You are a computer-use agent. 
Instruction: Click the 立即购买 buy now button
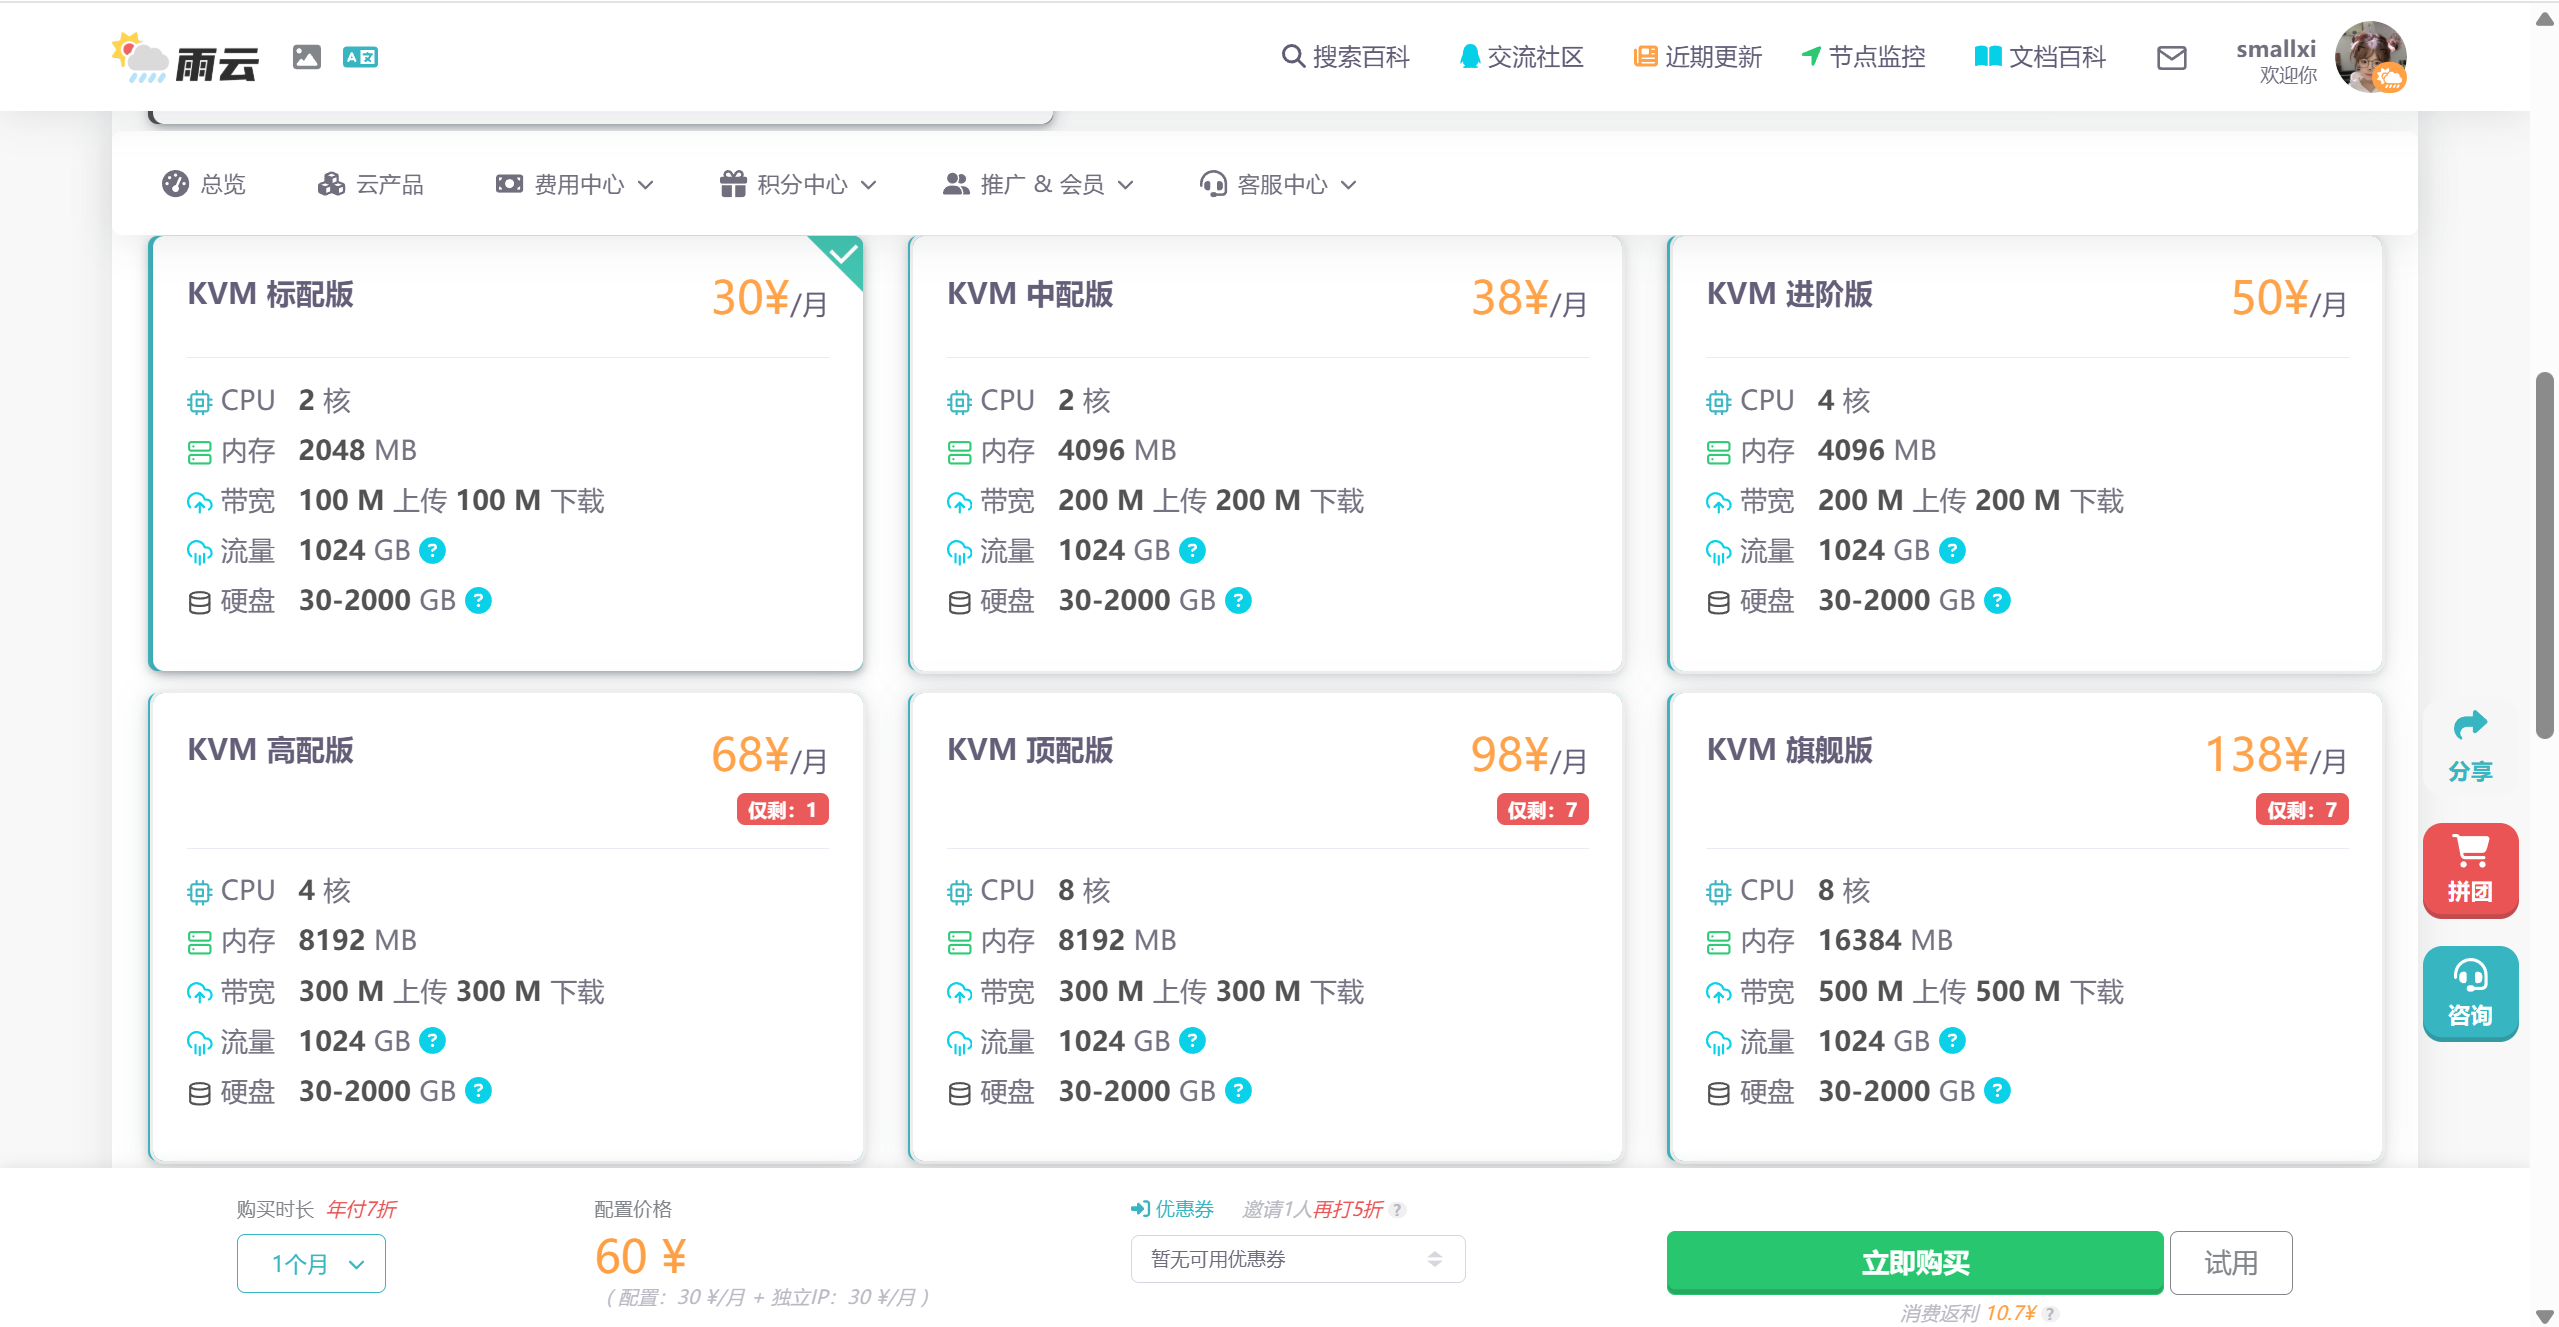click(x=1914, y=1262)
